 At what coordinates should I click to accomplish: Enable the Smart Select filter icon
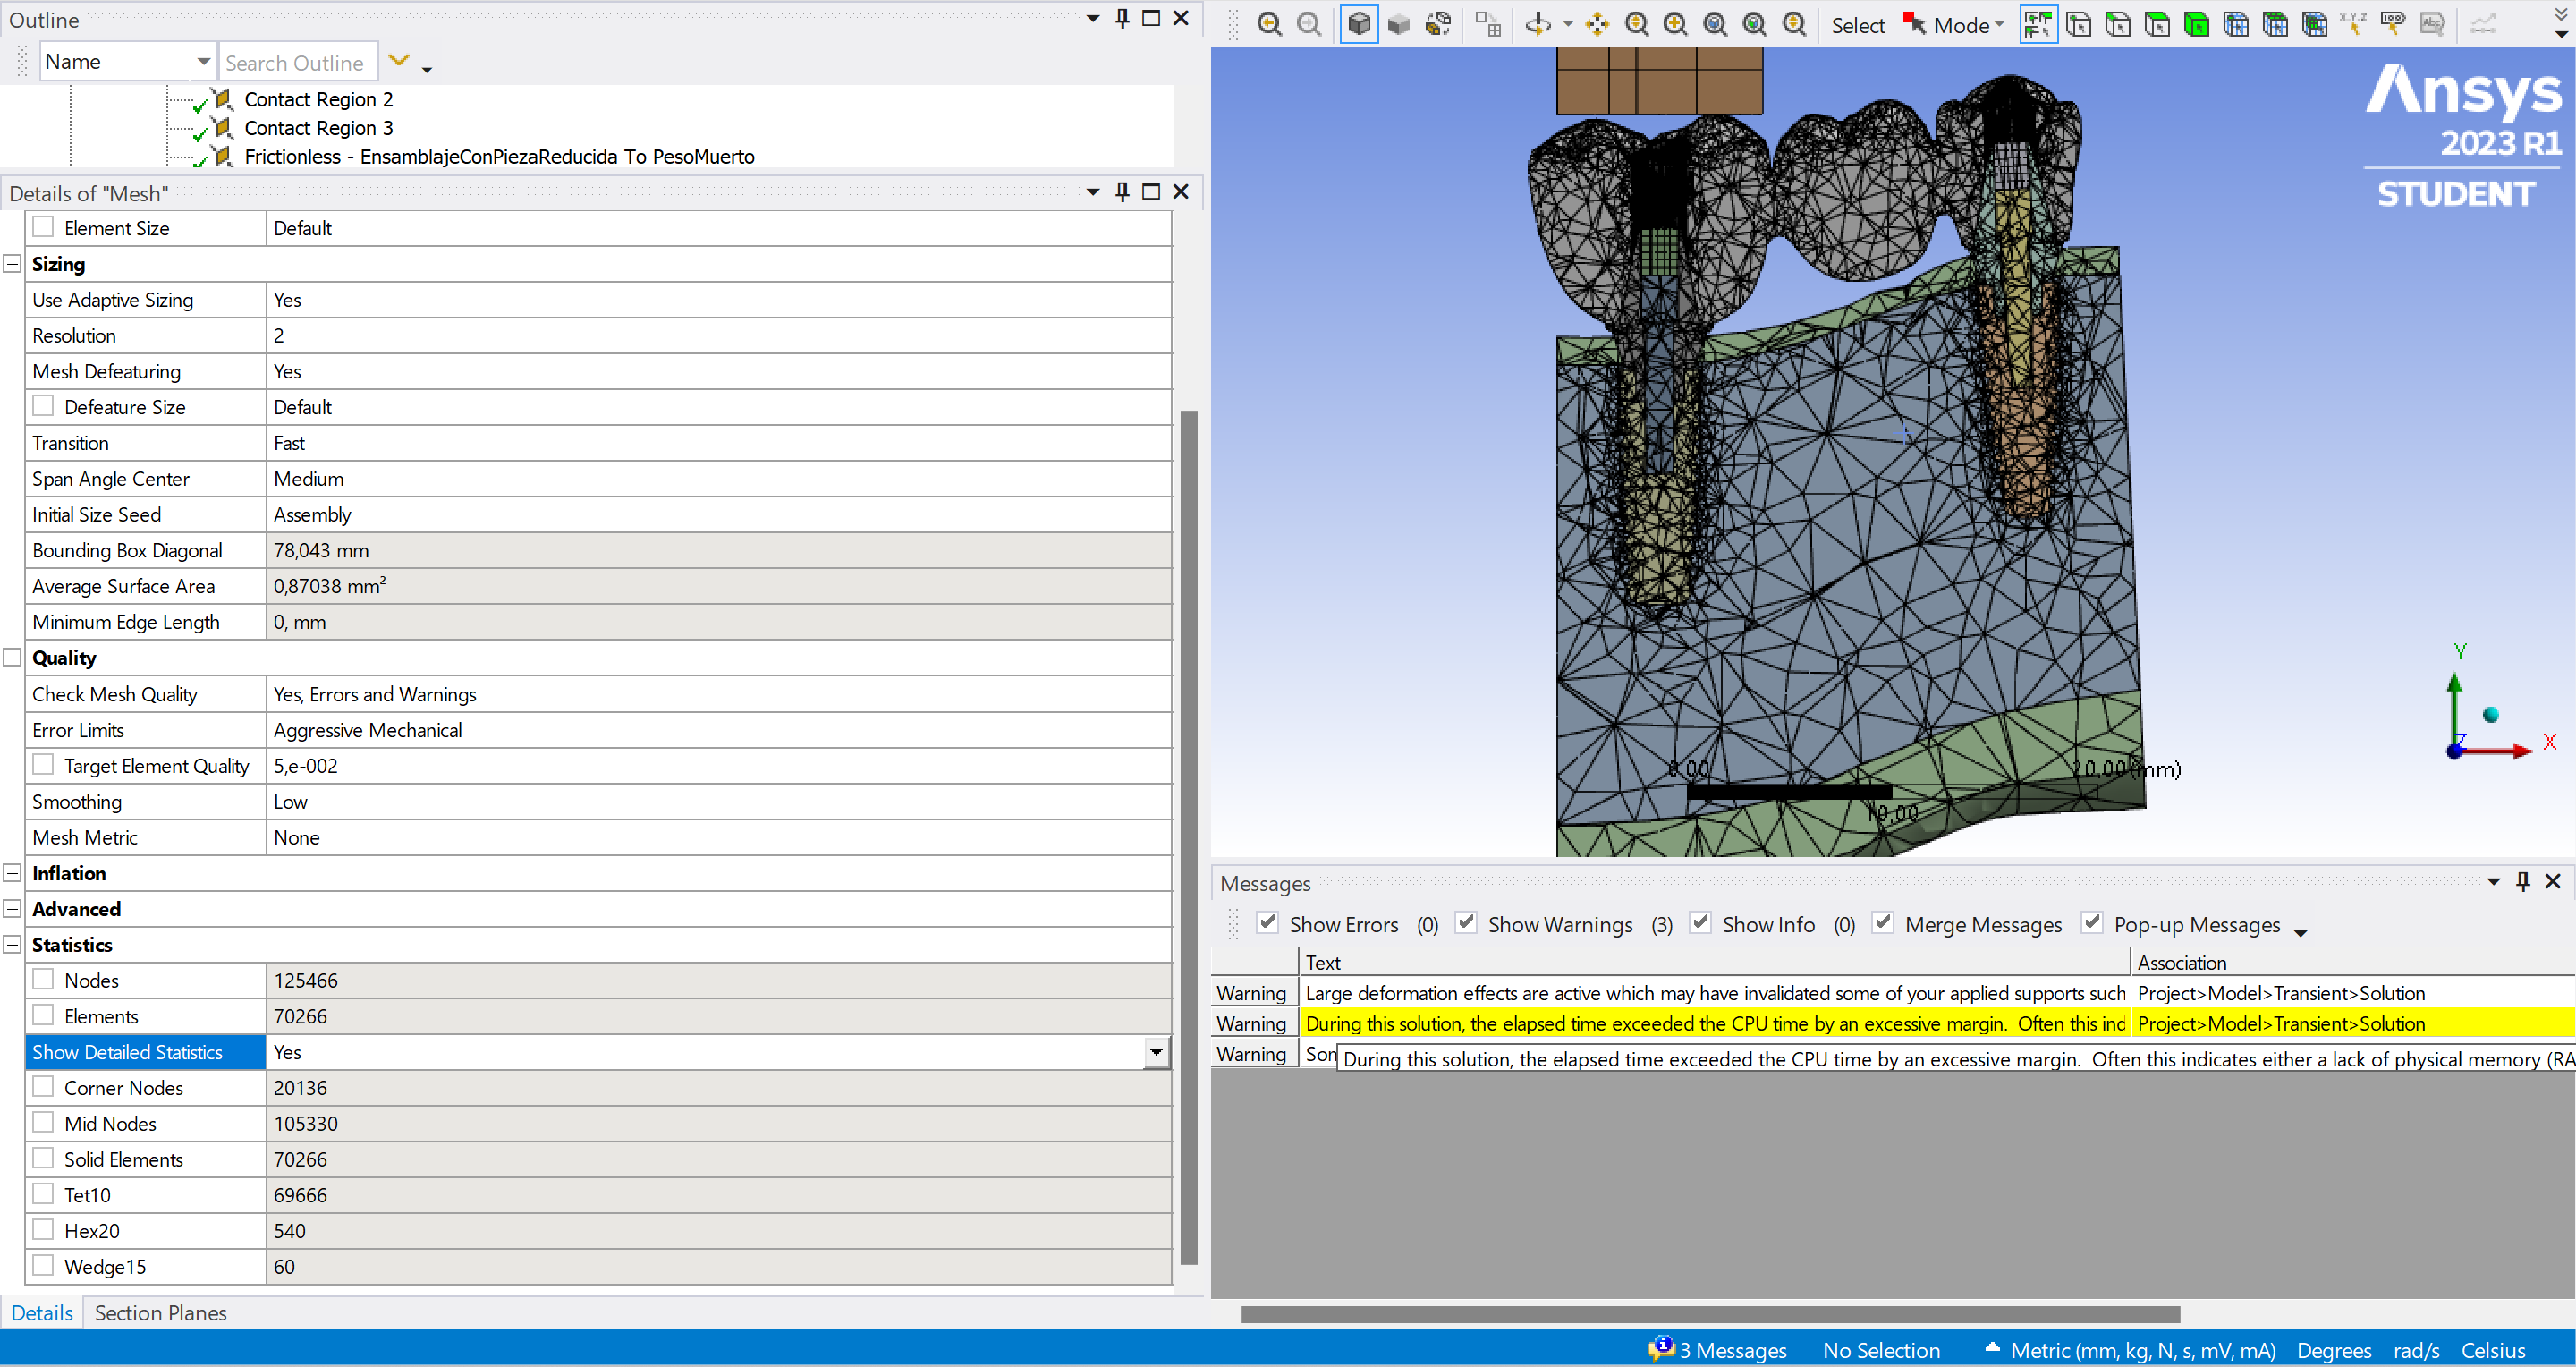pyautogui.click(x=2038, y=24)
